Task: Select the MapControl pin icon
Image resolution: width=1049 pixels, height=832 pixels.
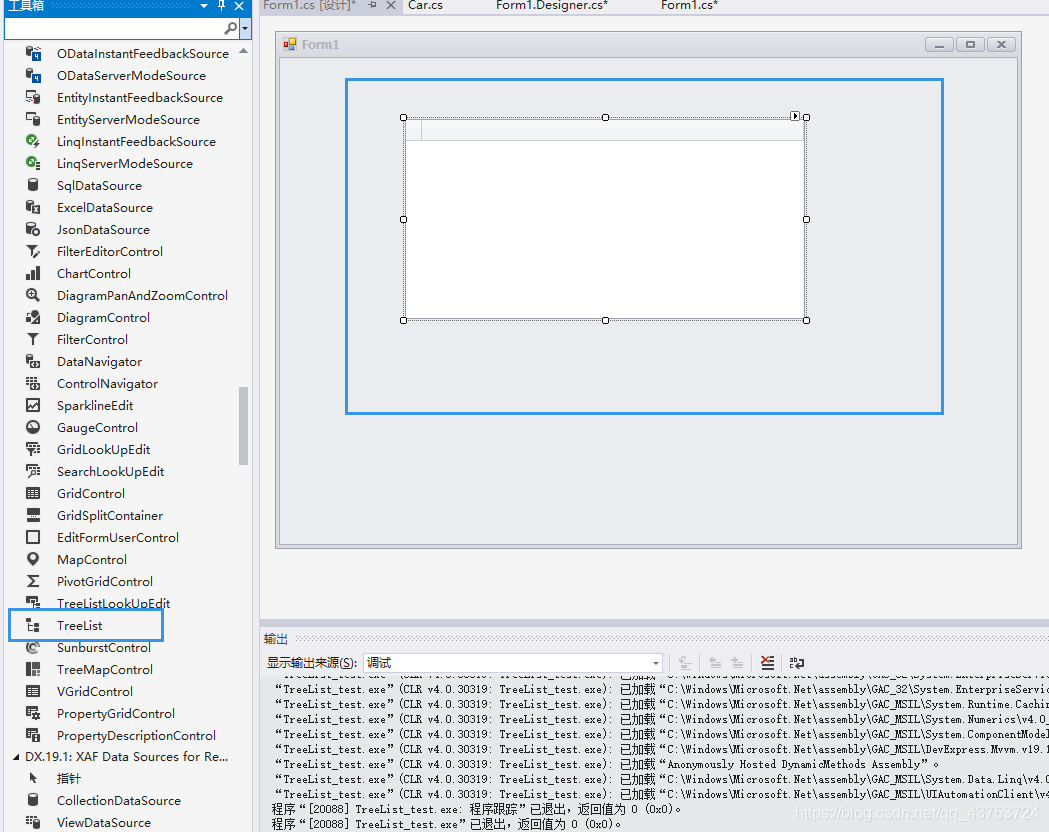Action: tap(33, 559)
